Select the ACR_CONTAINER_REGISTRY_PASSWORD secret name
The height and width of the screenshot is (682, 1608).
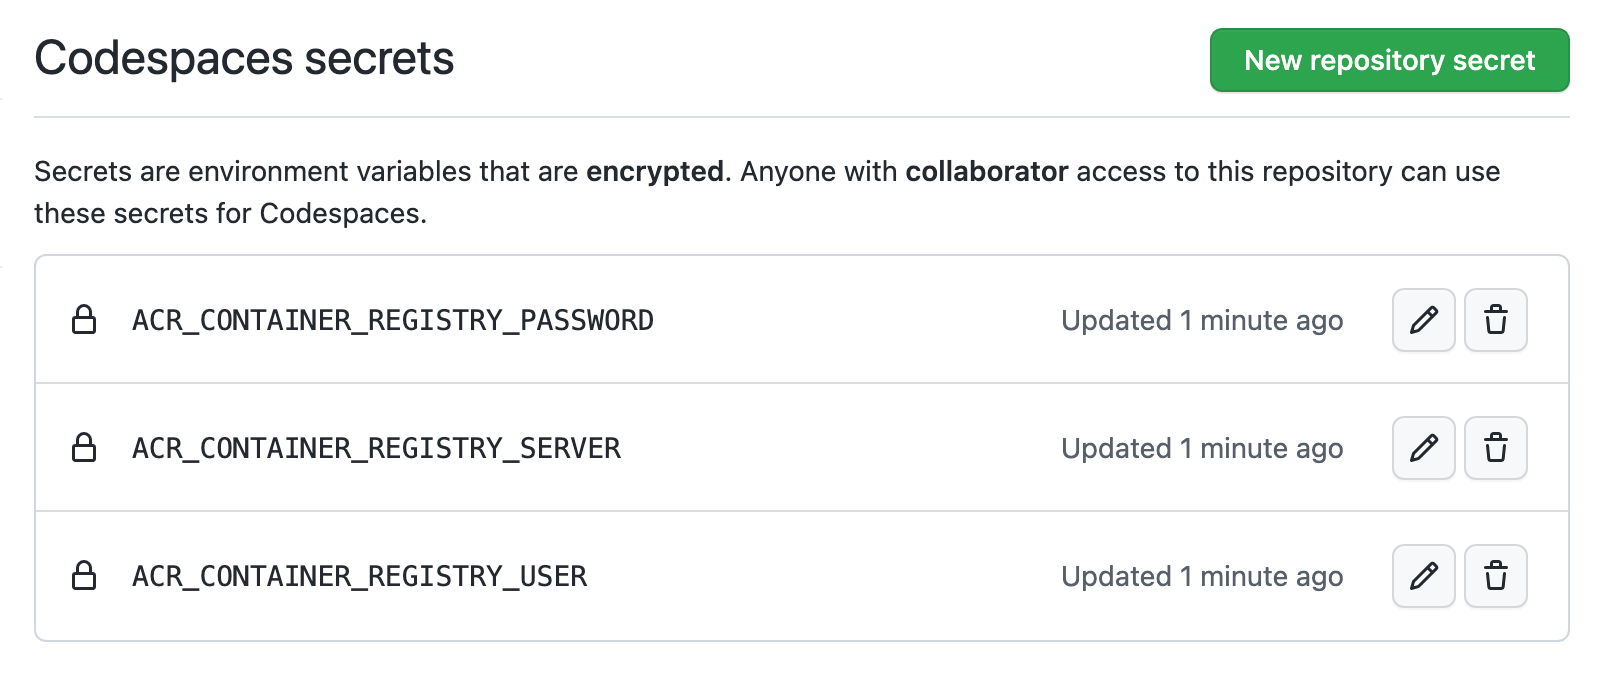[x=393, y=320]
